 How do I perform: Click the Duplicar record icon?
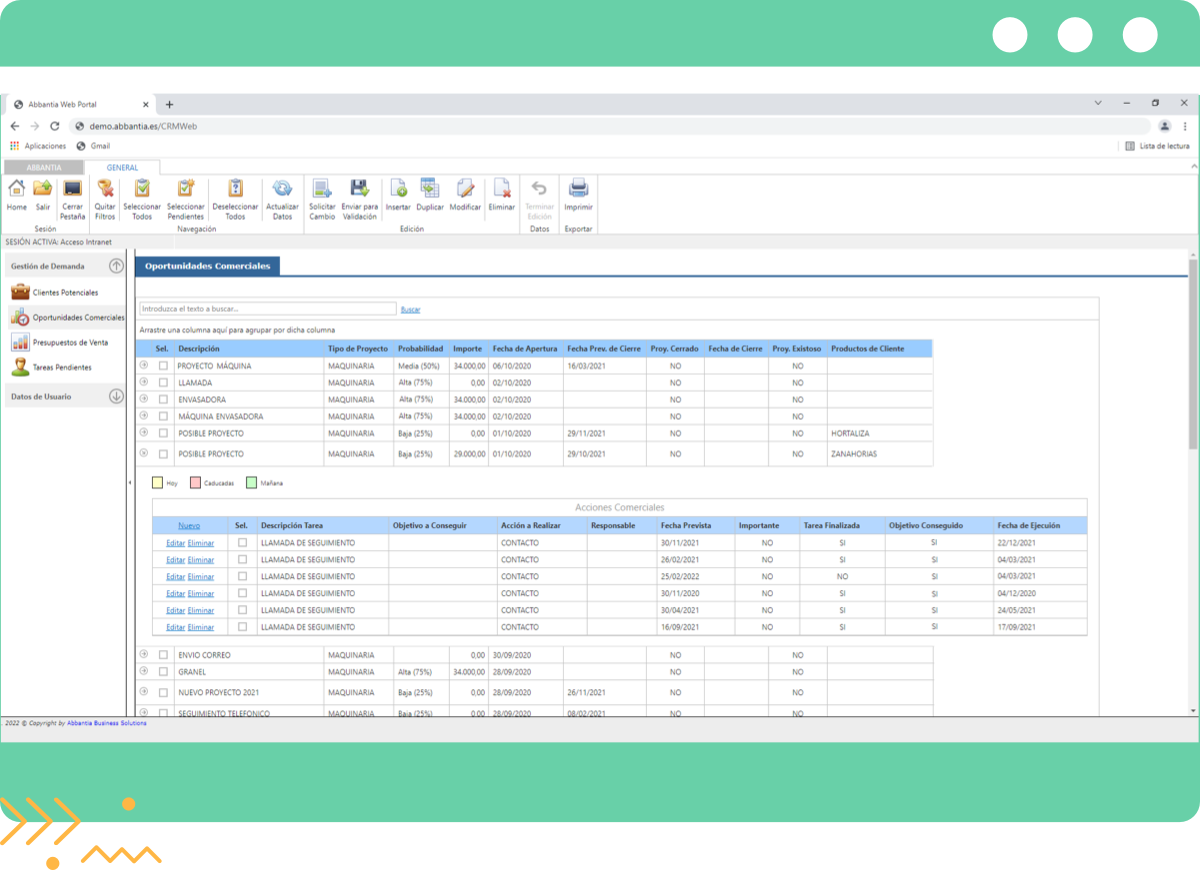pos(430,189)
